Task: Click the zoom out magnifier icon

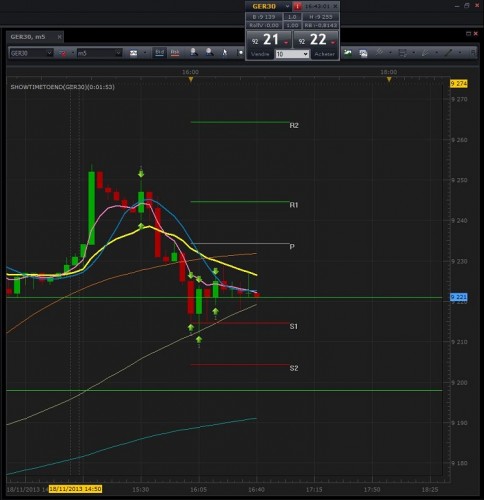Action: (x=209, y=53)
